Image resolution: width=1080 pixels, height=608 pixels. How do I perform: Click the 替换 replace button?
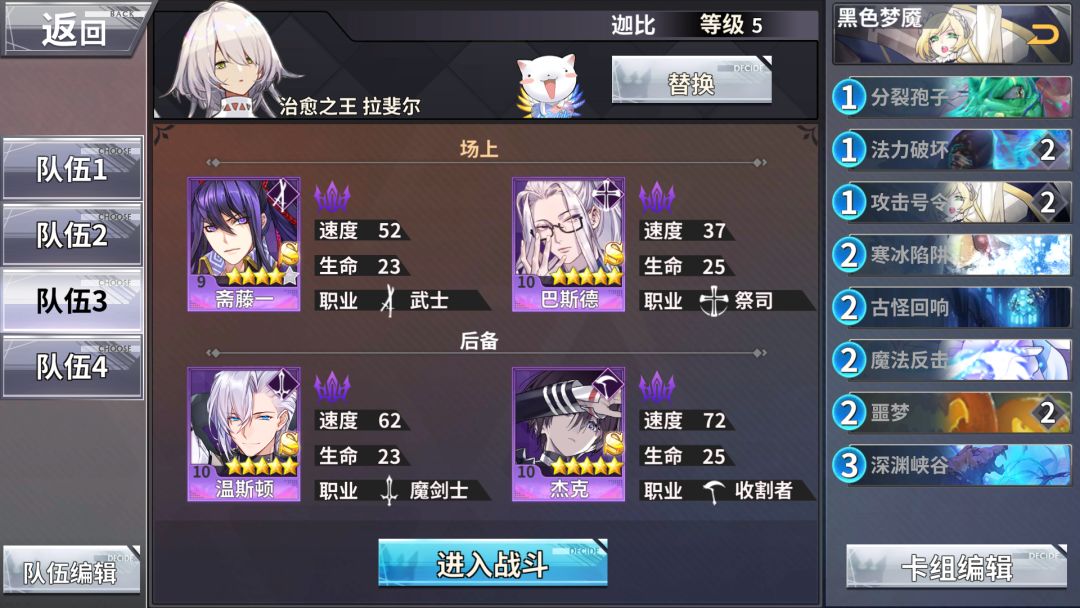pos(692,81)
